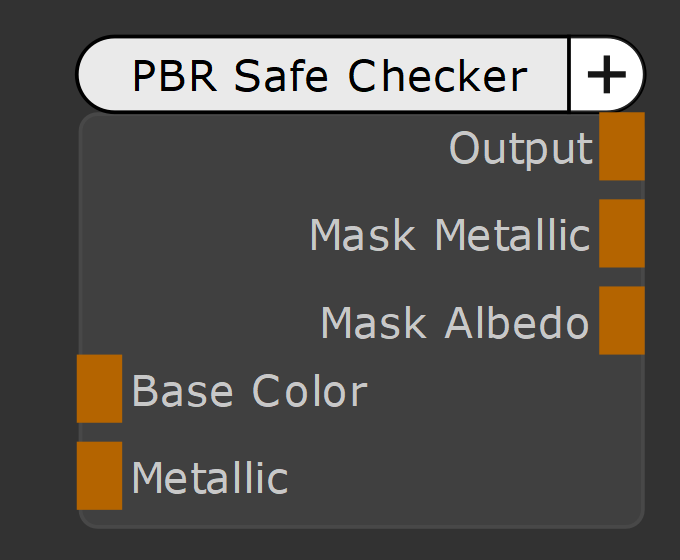
Task: Click the Base Color text label
Action: tap(249, 391)
